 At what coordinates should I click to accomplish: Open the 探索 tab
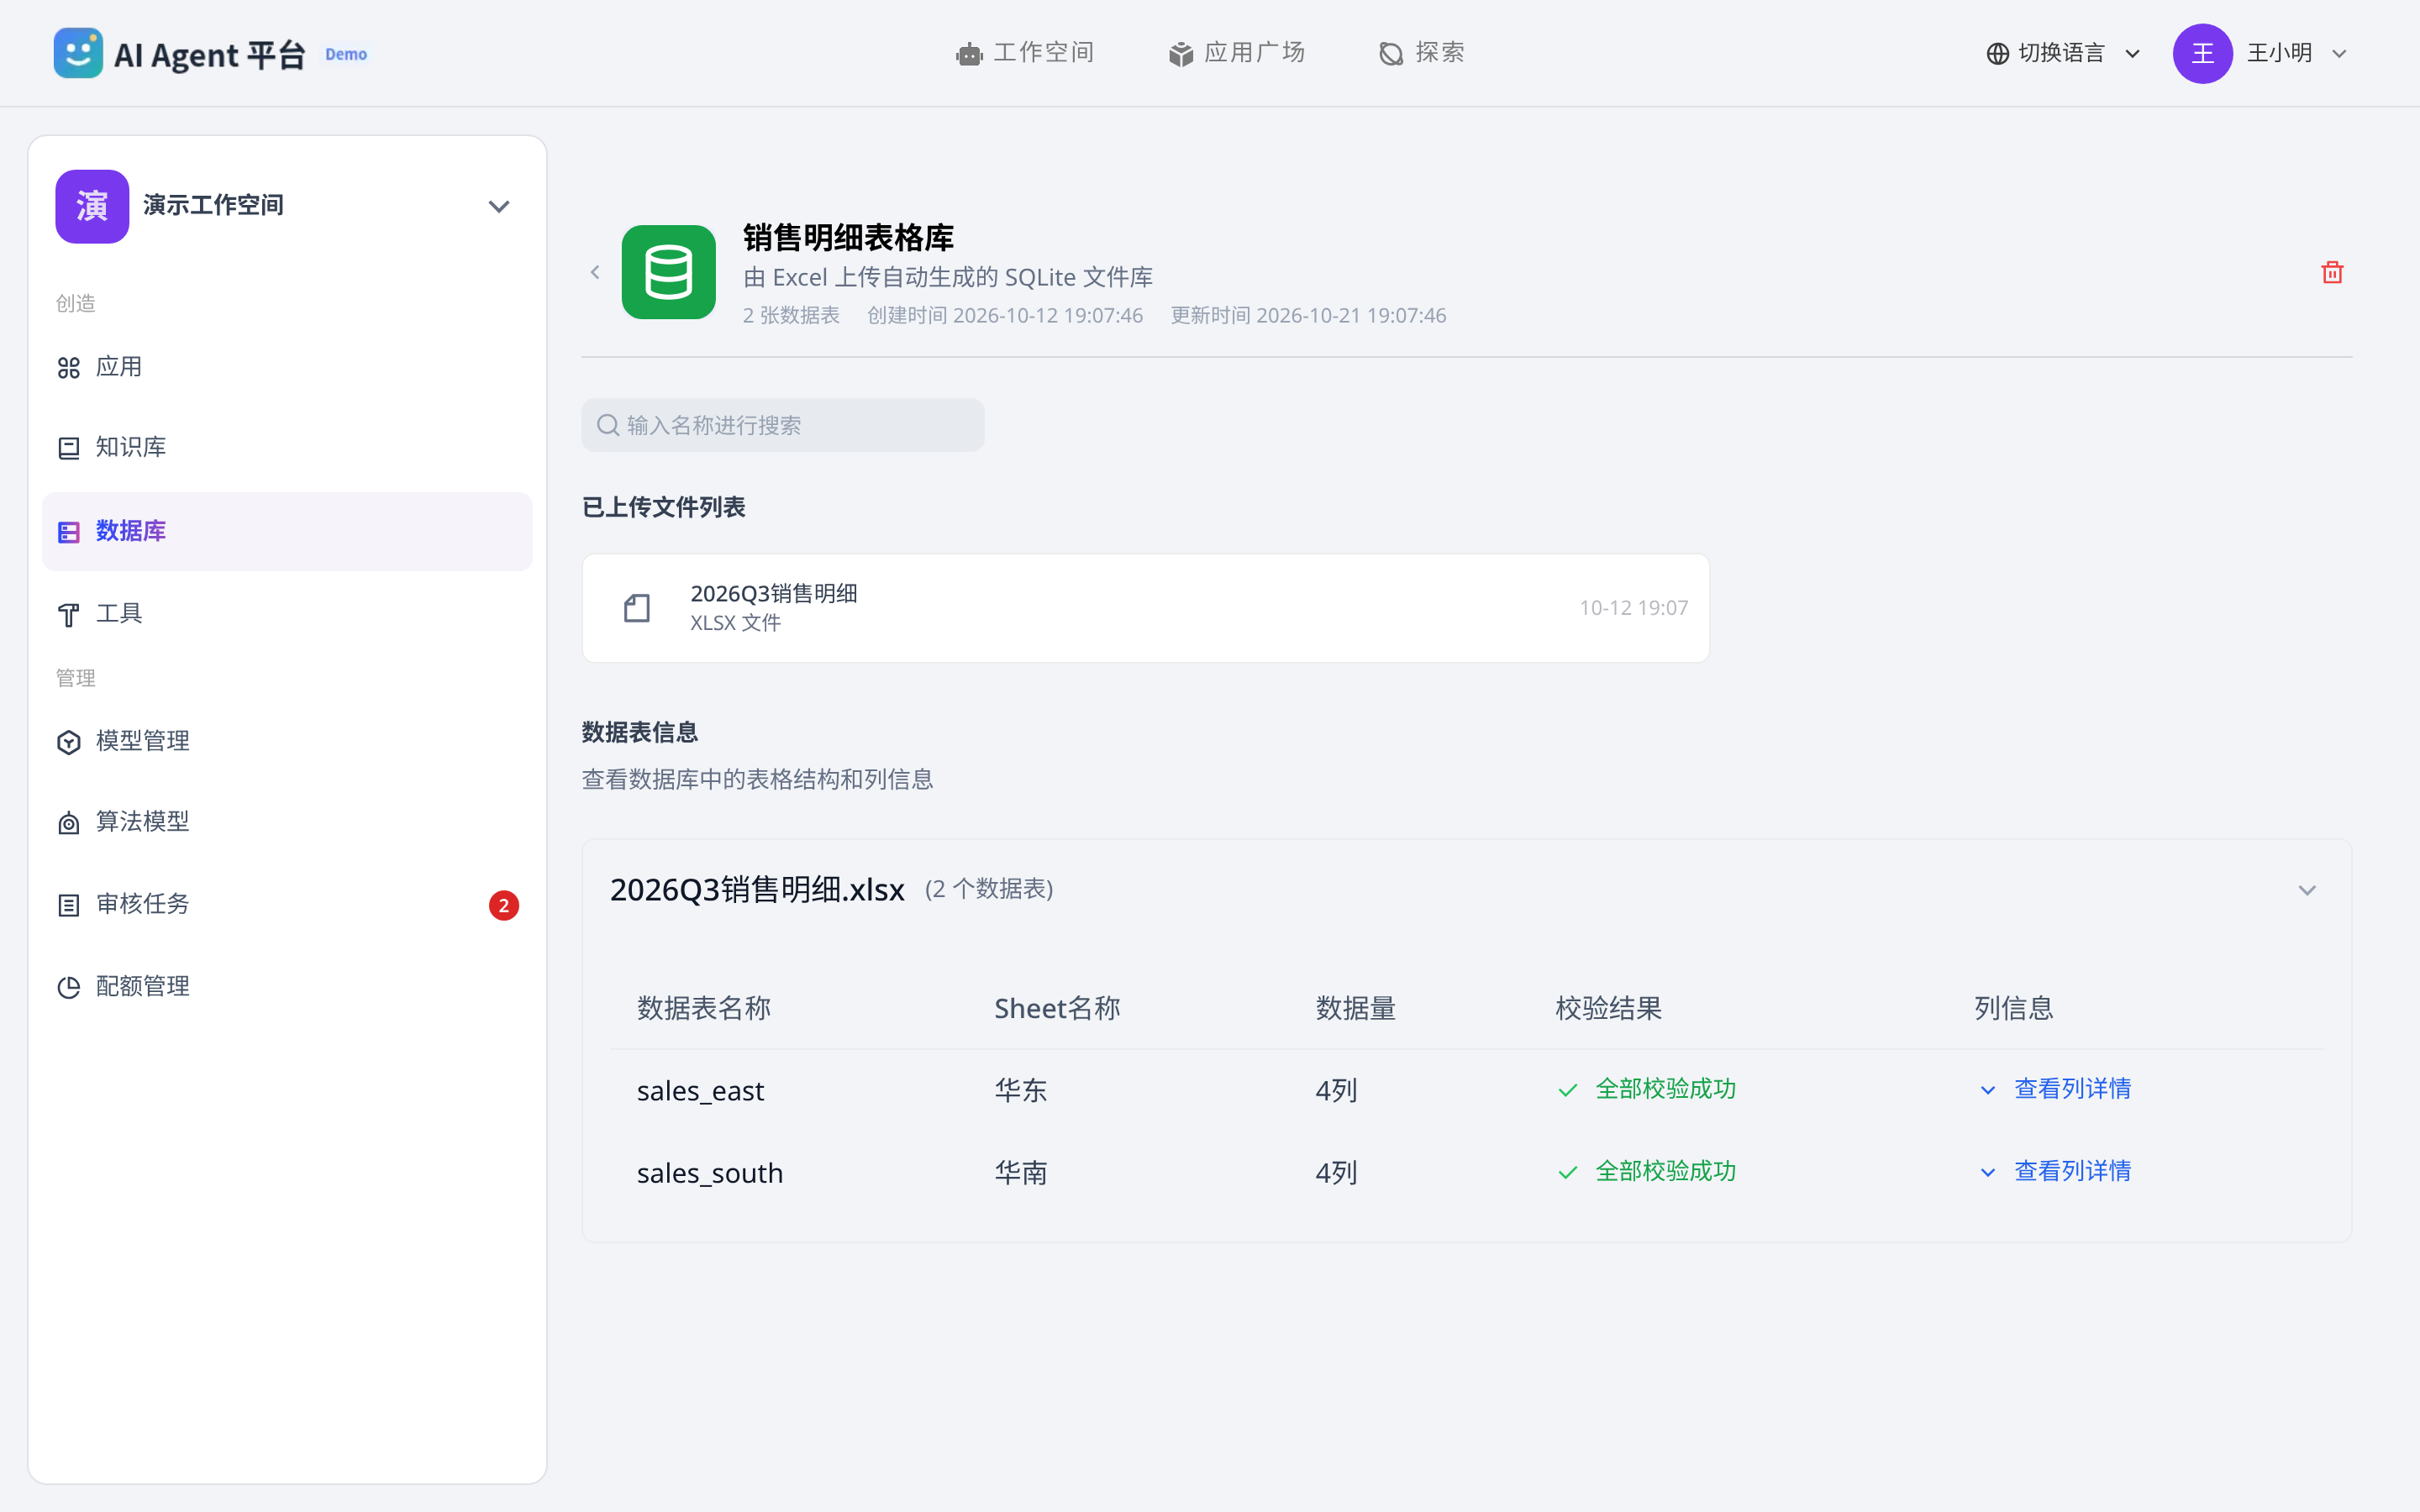[x=1421, y=53]
